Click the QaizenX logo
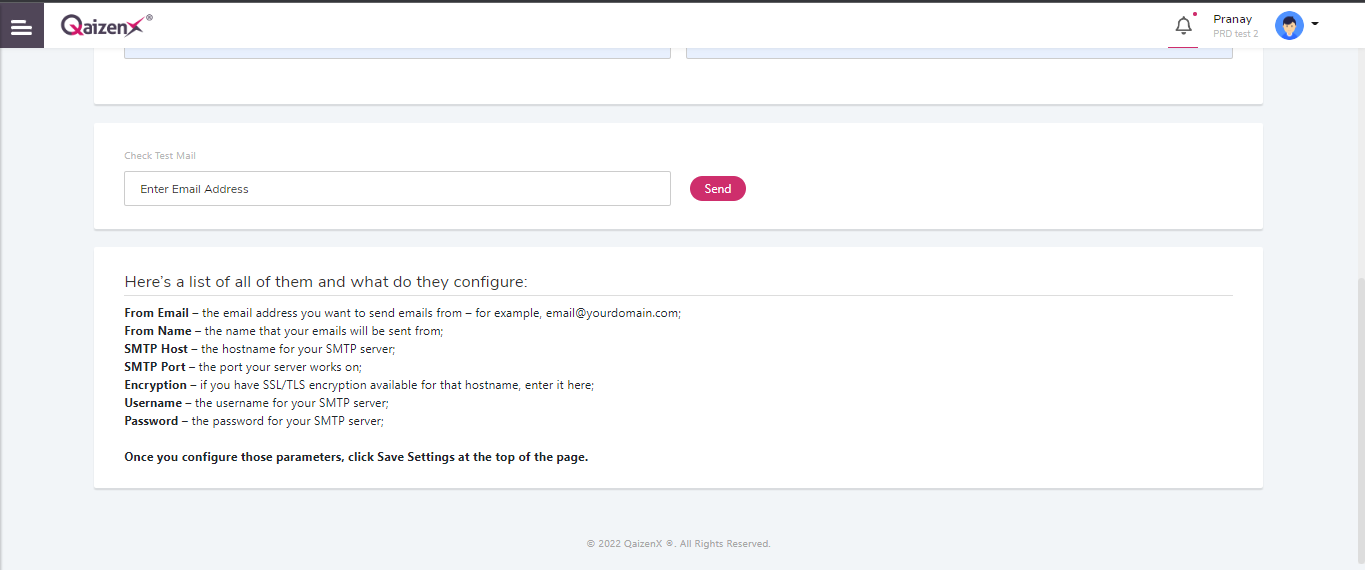Viewport: 1365px width, 570px height. point(106,25)
